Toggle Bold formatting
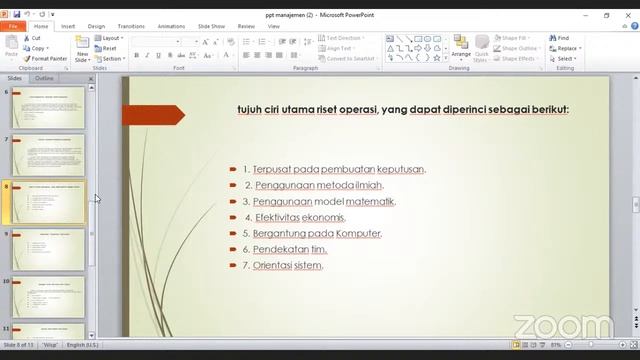640x360 pixels. point(136,55)
